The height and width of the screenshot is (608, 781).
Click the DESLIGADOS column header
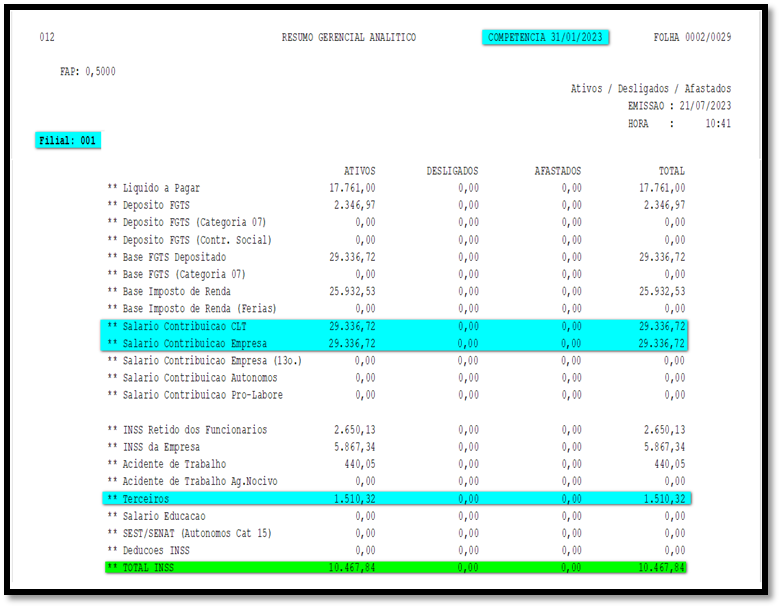pyautogui.click(x=452, y=171)
